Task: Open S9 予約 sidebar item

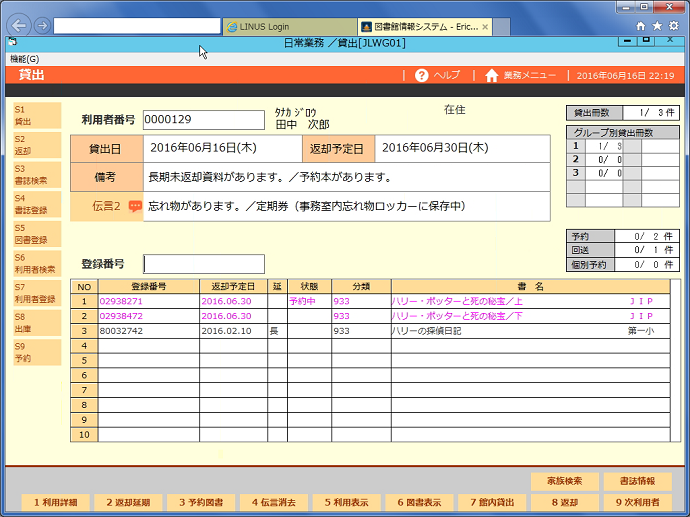Action: (37, 352)
